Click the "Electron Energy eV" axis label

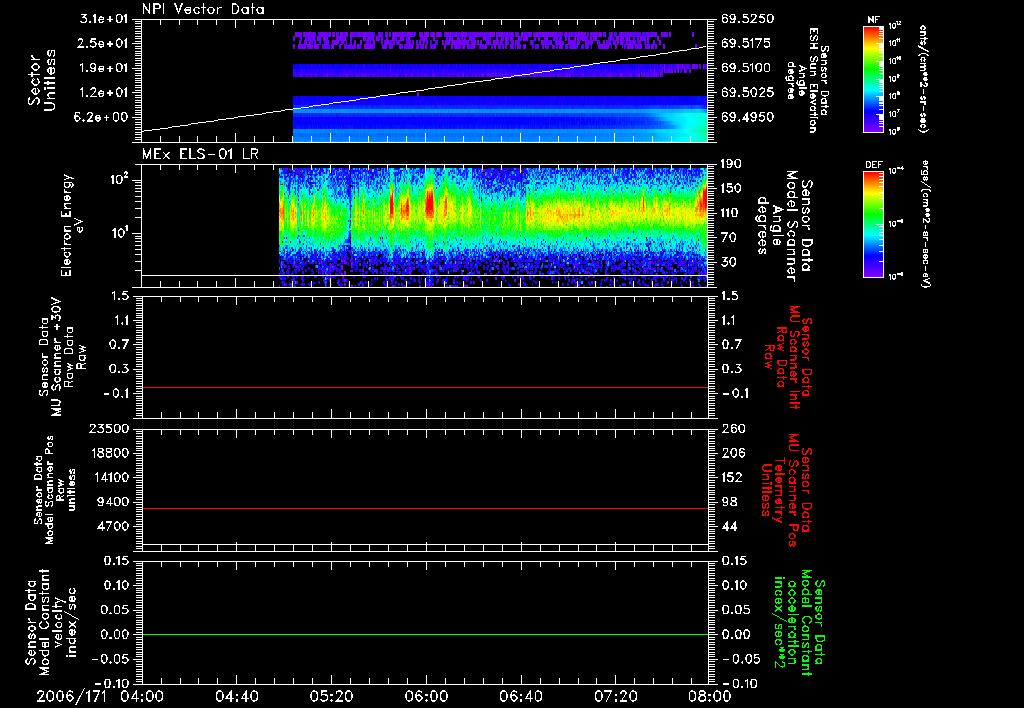tap(72, 225)
